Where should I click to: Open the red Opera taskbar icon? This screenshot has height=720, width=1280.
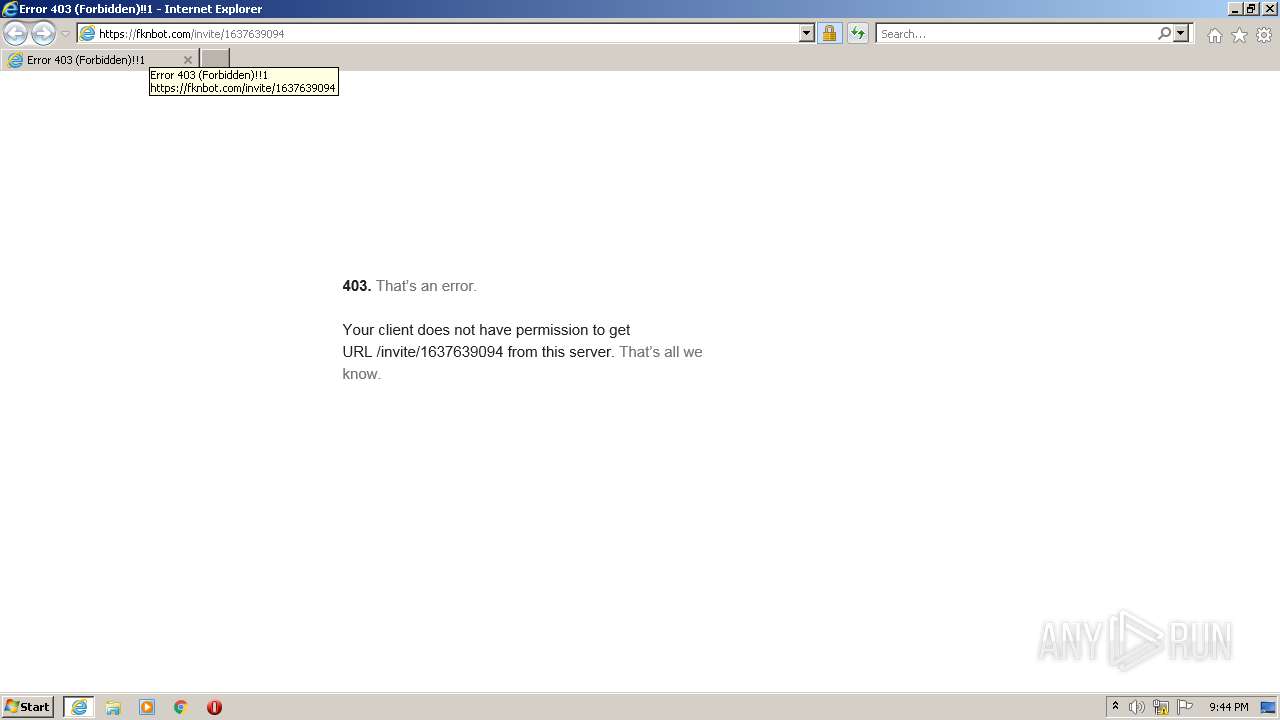(214, 707)
